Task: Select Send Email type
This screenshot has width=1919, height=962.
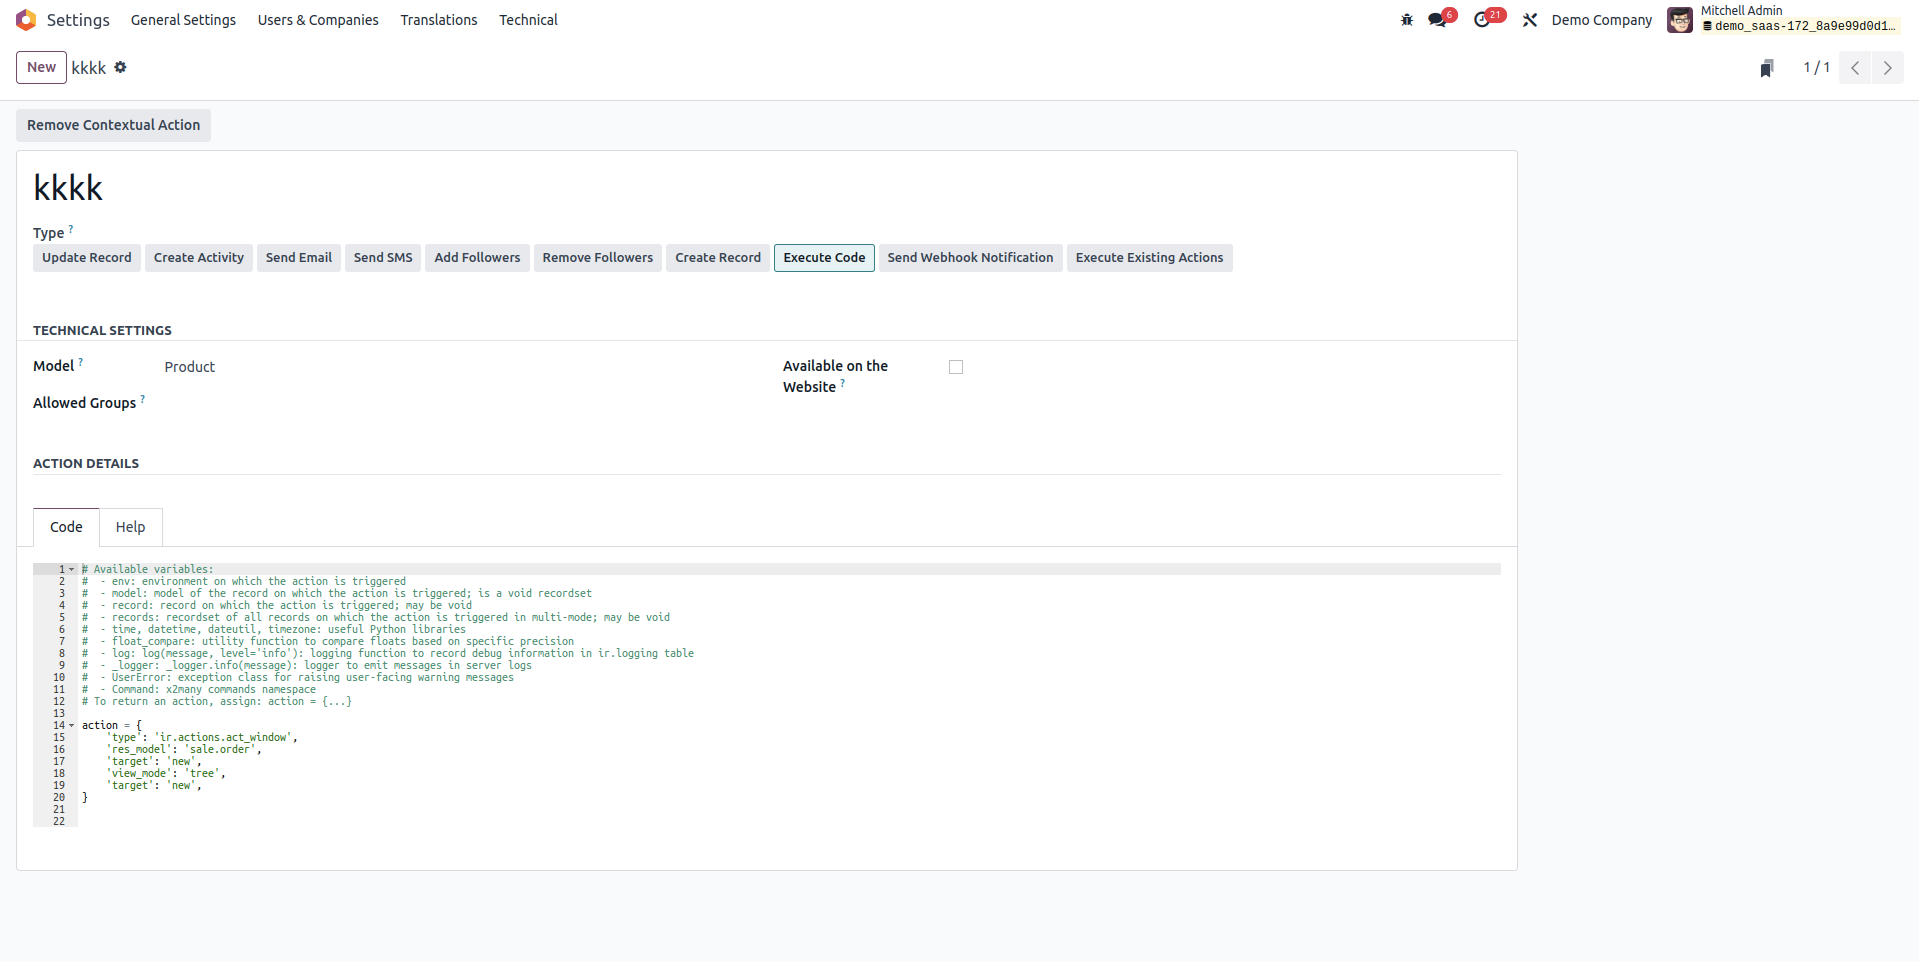Action: click(299, 258)
